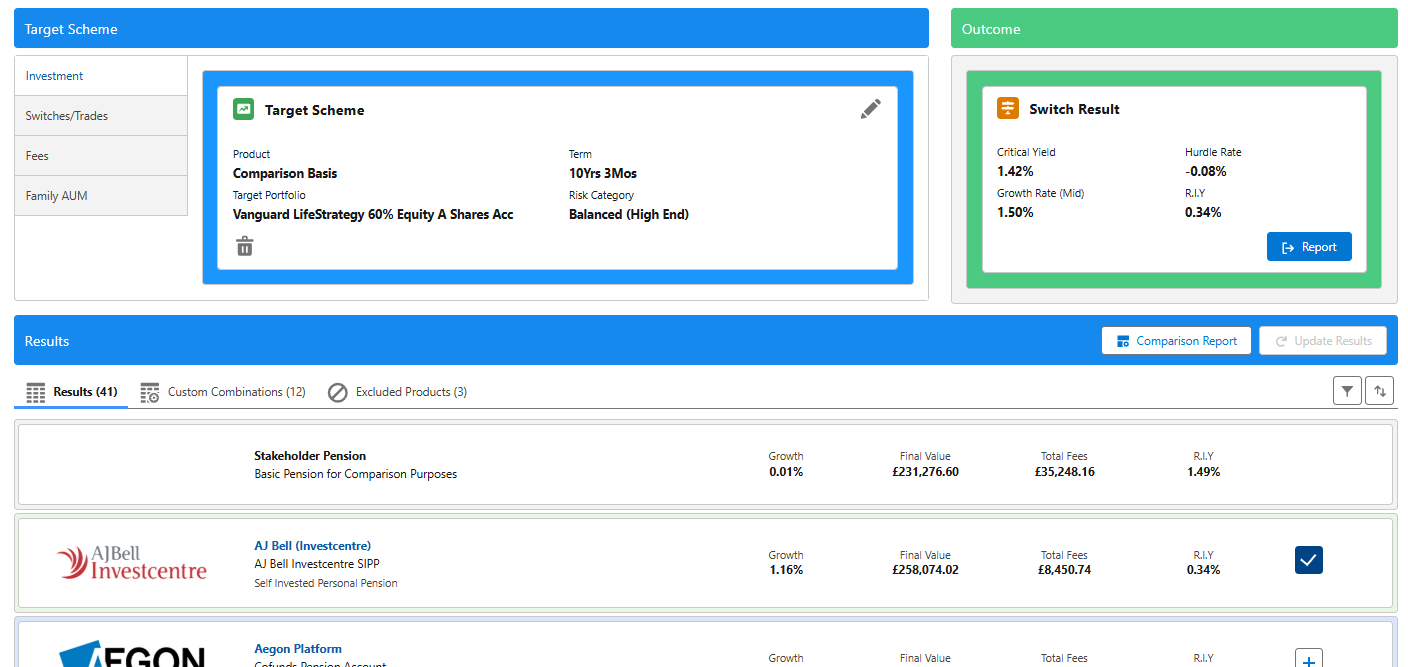Open the Comparison Report
This screenshot has width=1408, height=667.
click(1176, 341)
